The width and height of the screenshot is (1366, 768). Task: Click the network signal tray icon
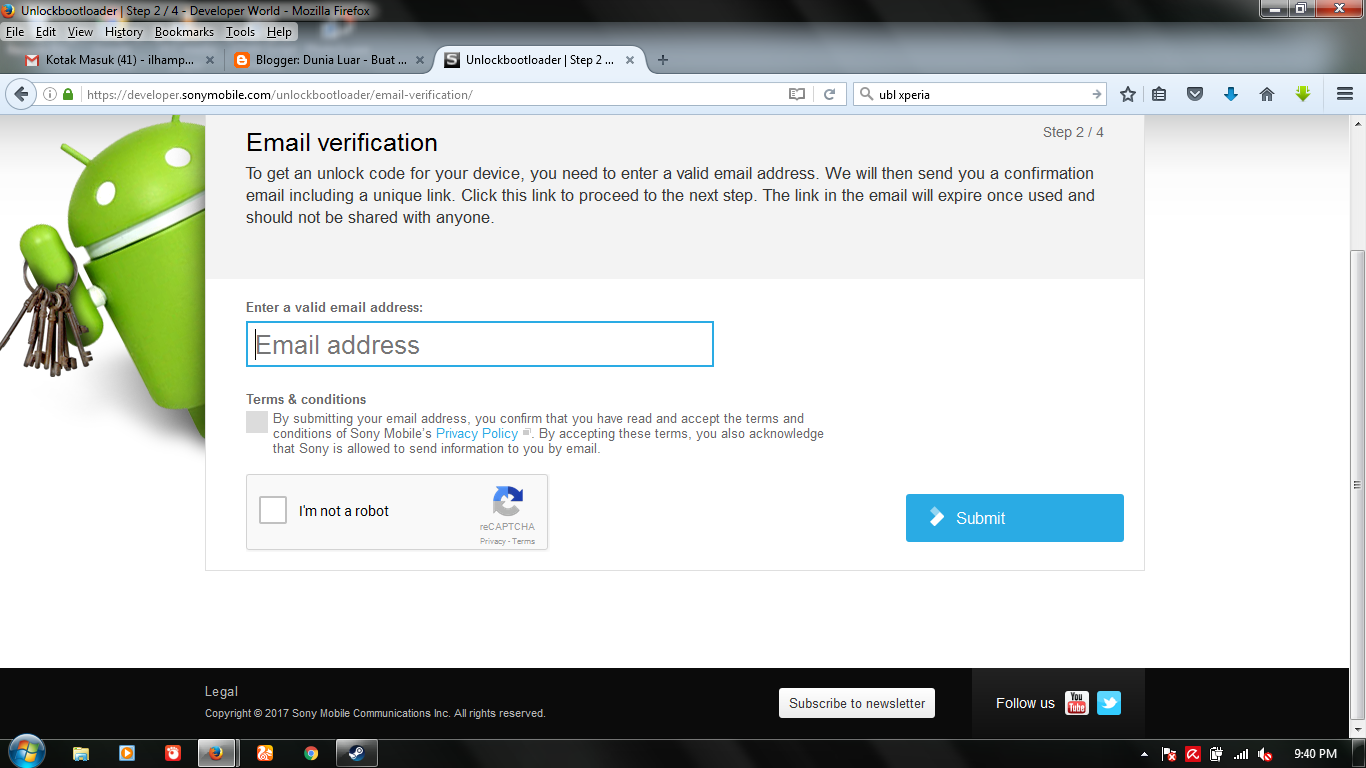point(1241,754)
